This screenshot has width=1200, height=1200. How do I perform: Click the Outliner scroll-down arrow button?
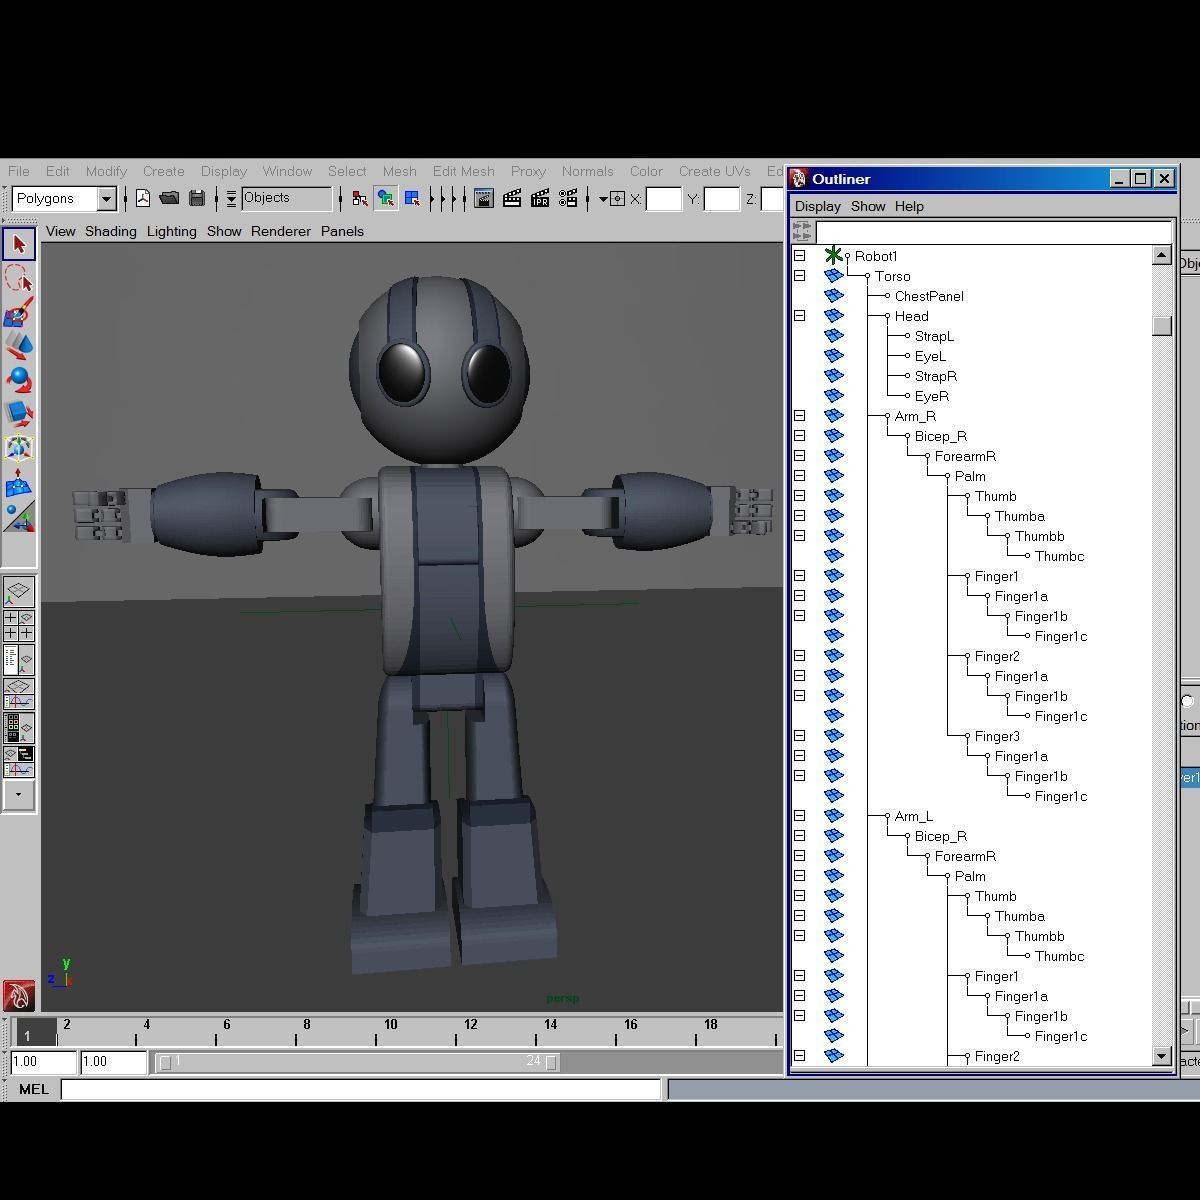[1161, 1056]
